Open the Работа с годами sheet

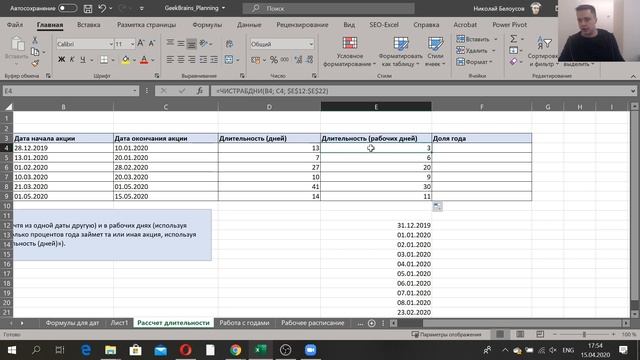tap(244, 323)
